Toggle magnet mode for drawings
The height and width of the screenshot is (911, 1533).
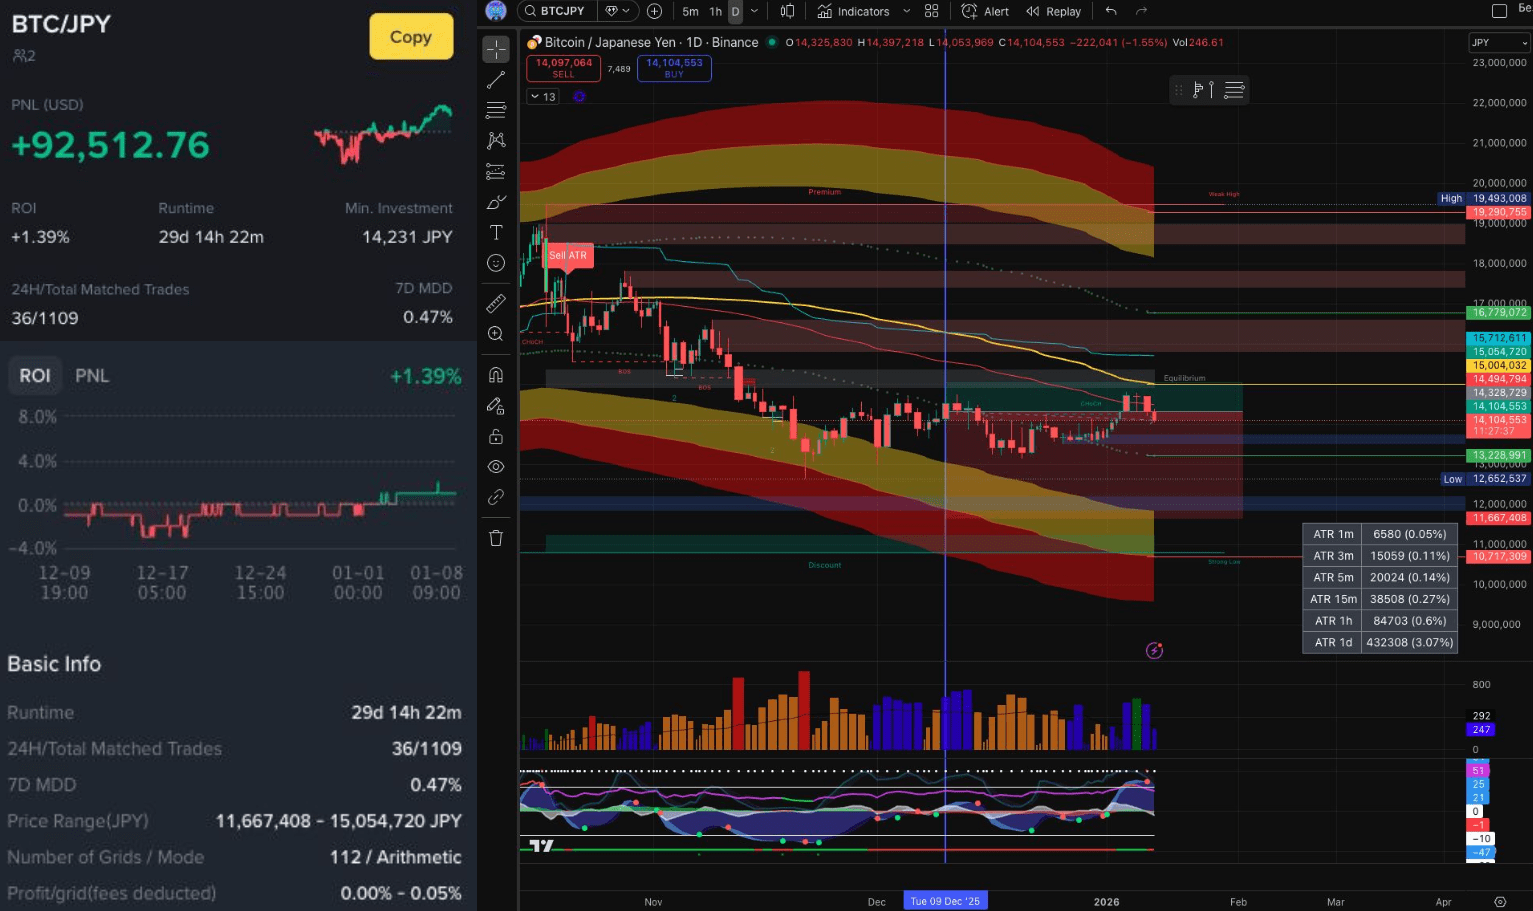click(x=496, y=375)
